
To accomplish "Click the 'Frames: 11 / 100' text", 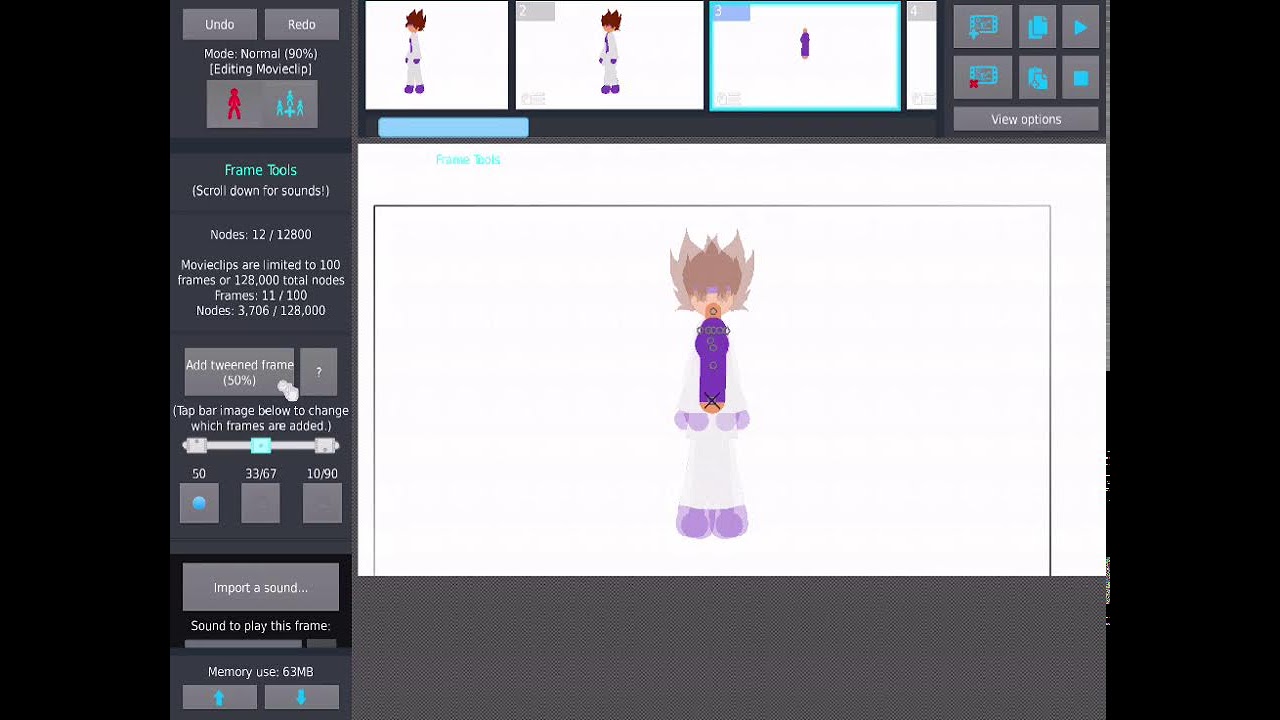I will 261,296.
